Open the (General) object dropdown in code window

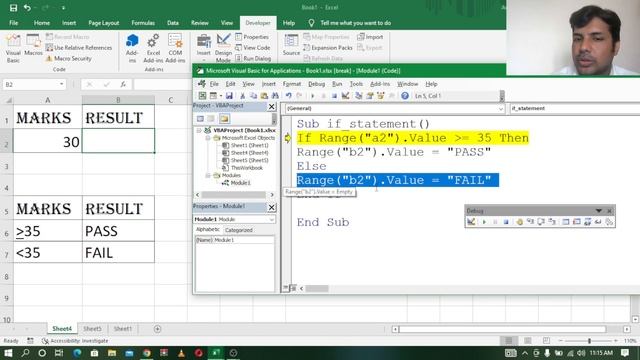(500, 109)
